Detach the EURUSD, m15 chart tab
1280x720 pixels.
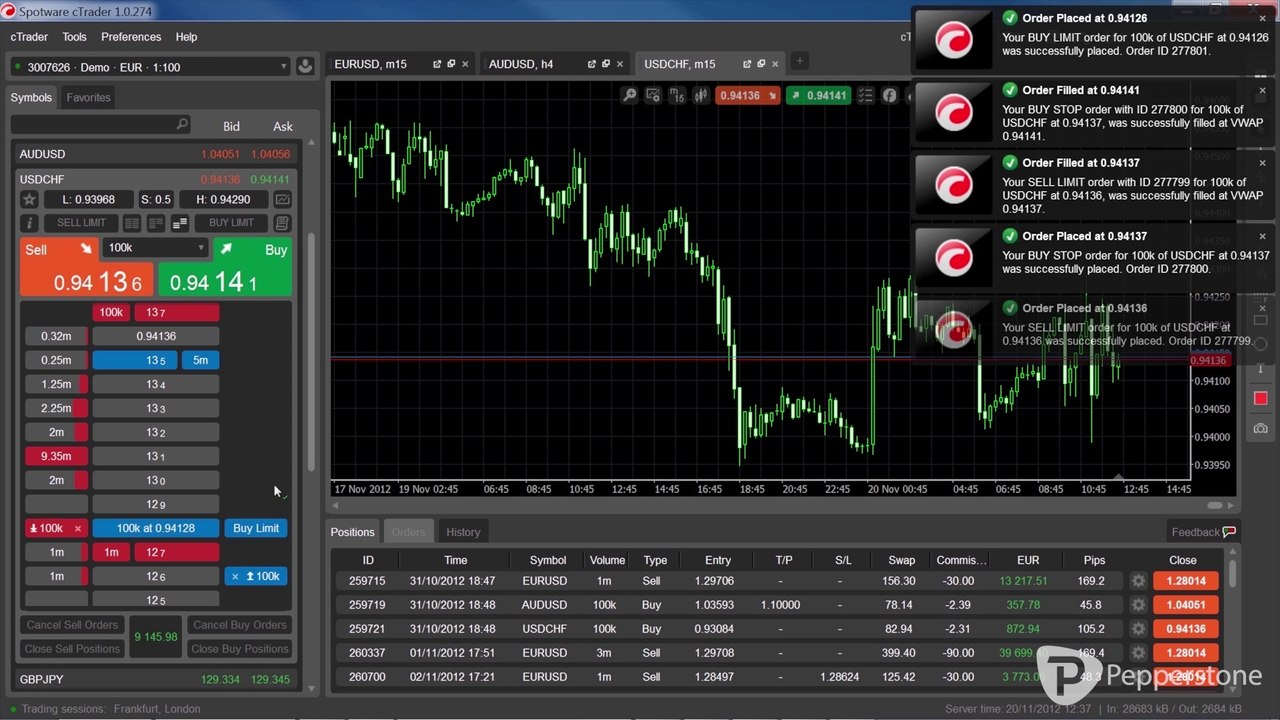pyautogui.click(x=437, y=64)
